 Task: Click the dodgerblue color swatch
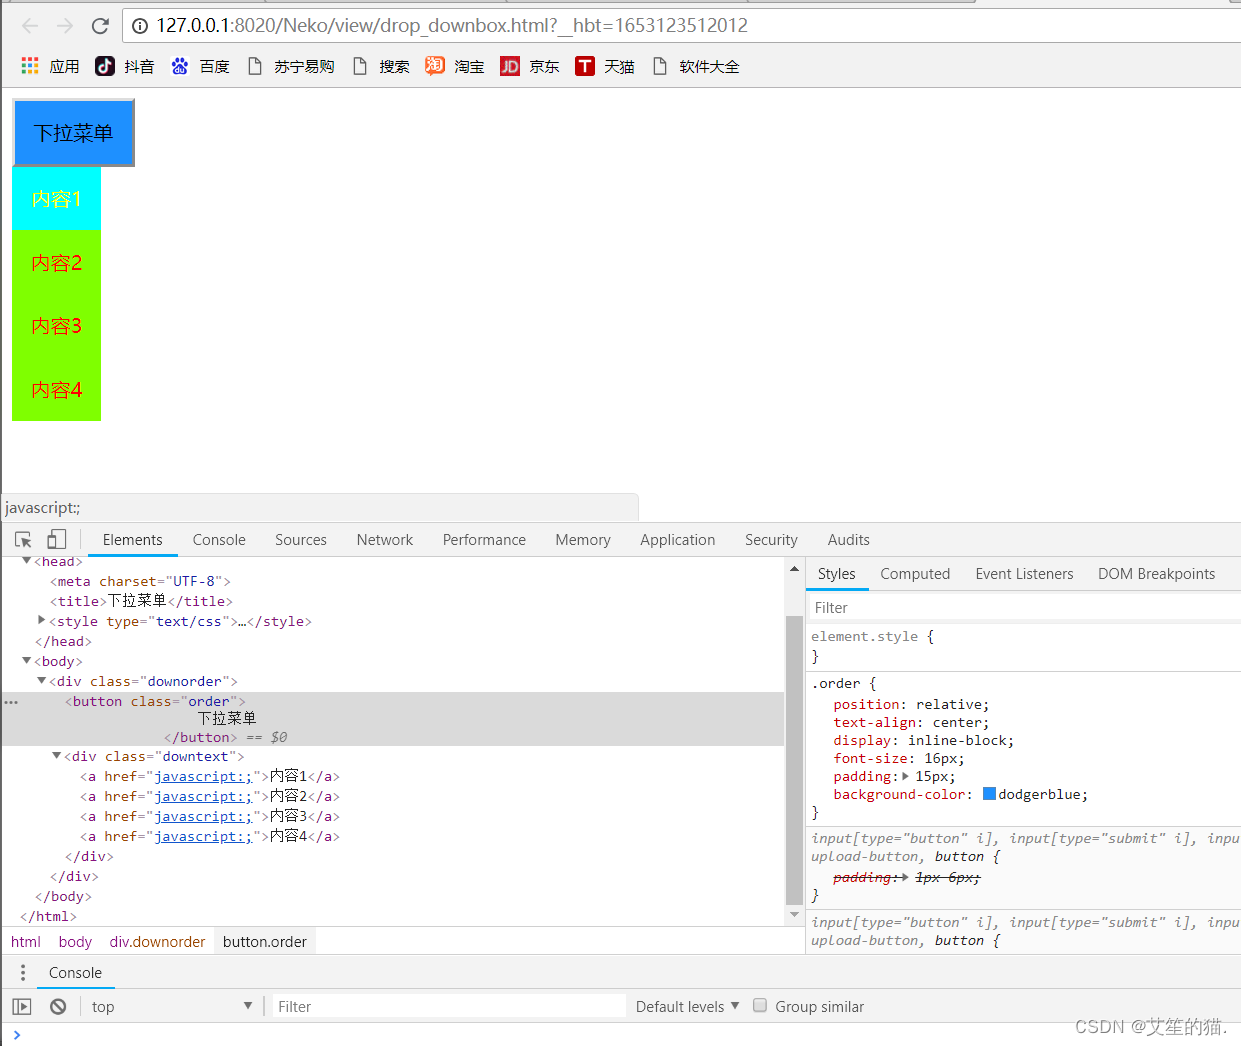[x=989, y=794]
